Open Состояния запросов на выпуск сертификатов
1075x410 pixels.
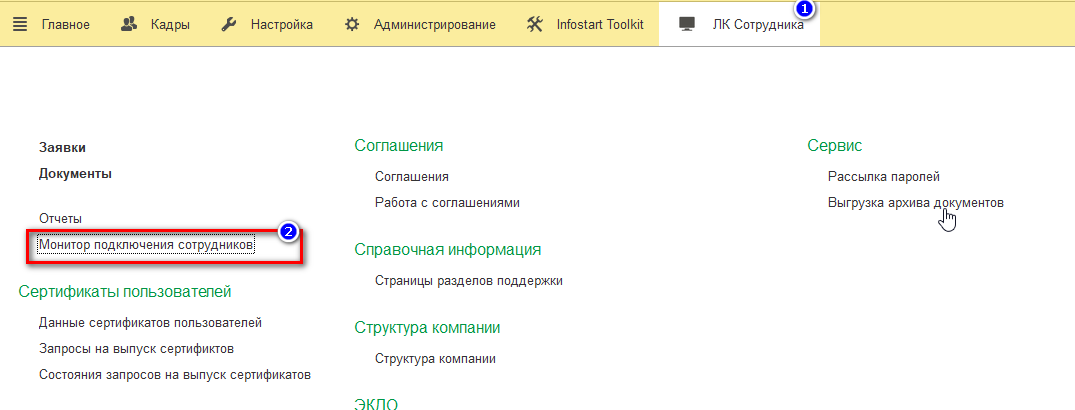click(175, 374)
